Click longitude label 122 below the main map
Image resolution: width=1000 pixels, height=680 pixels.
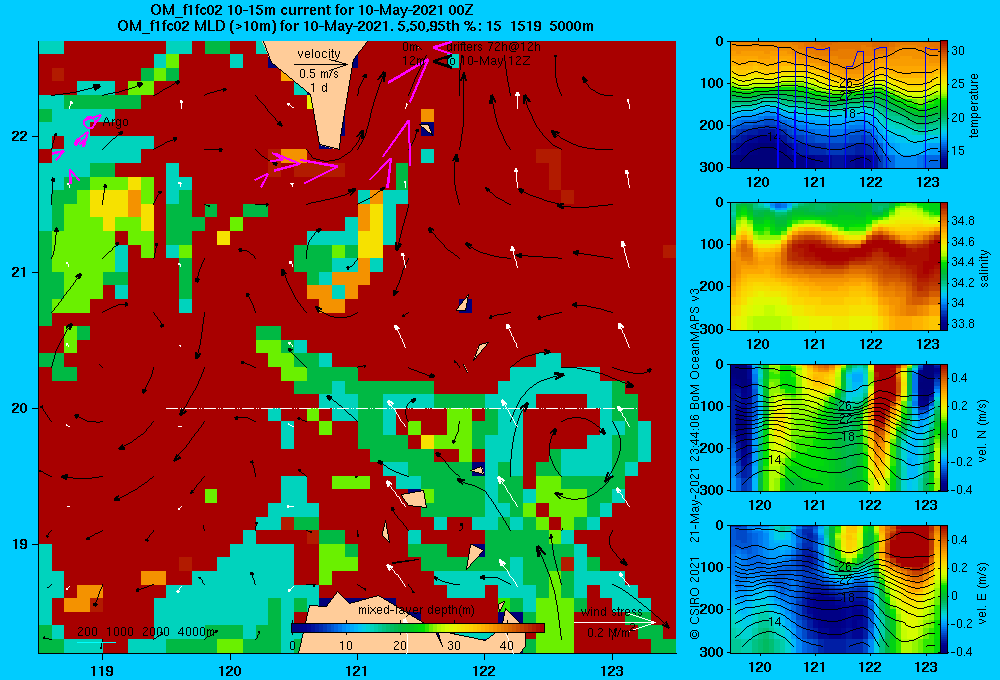[485, 670]
